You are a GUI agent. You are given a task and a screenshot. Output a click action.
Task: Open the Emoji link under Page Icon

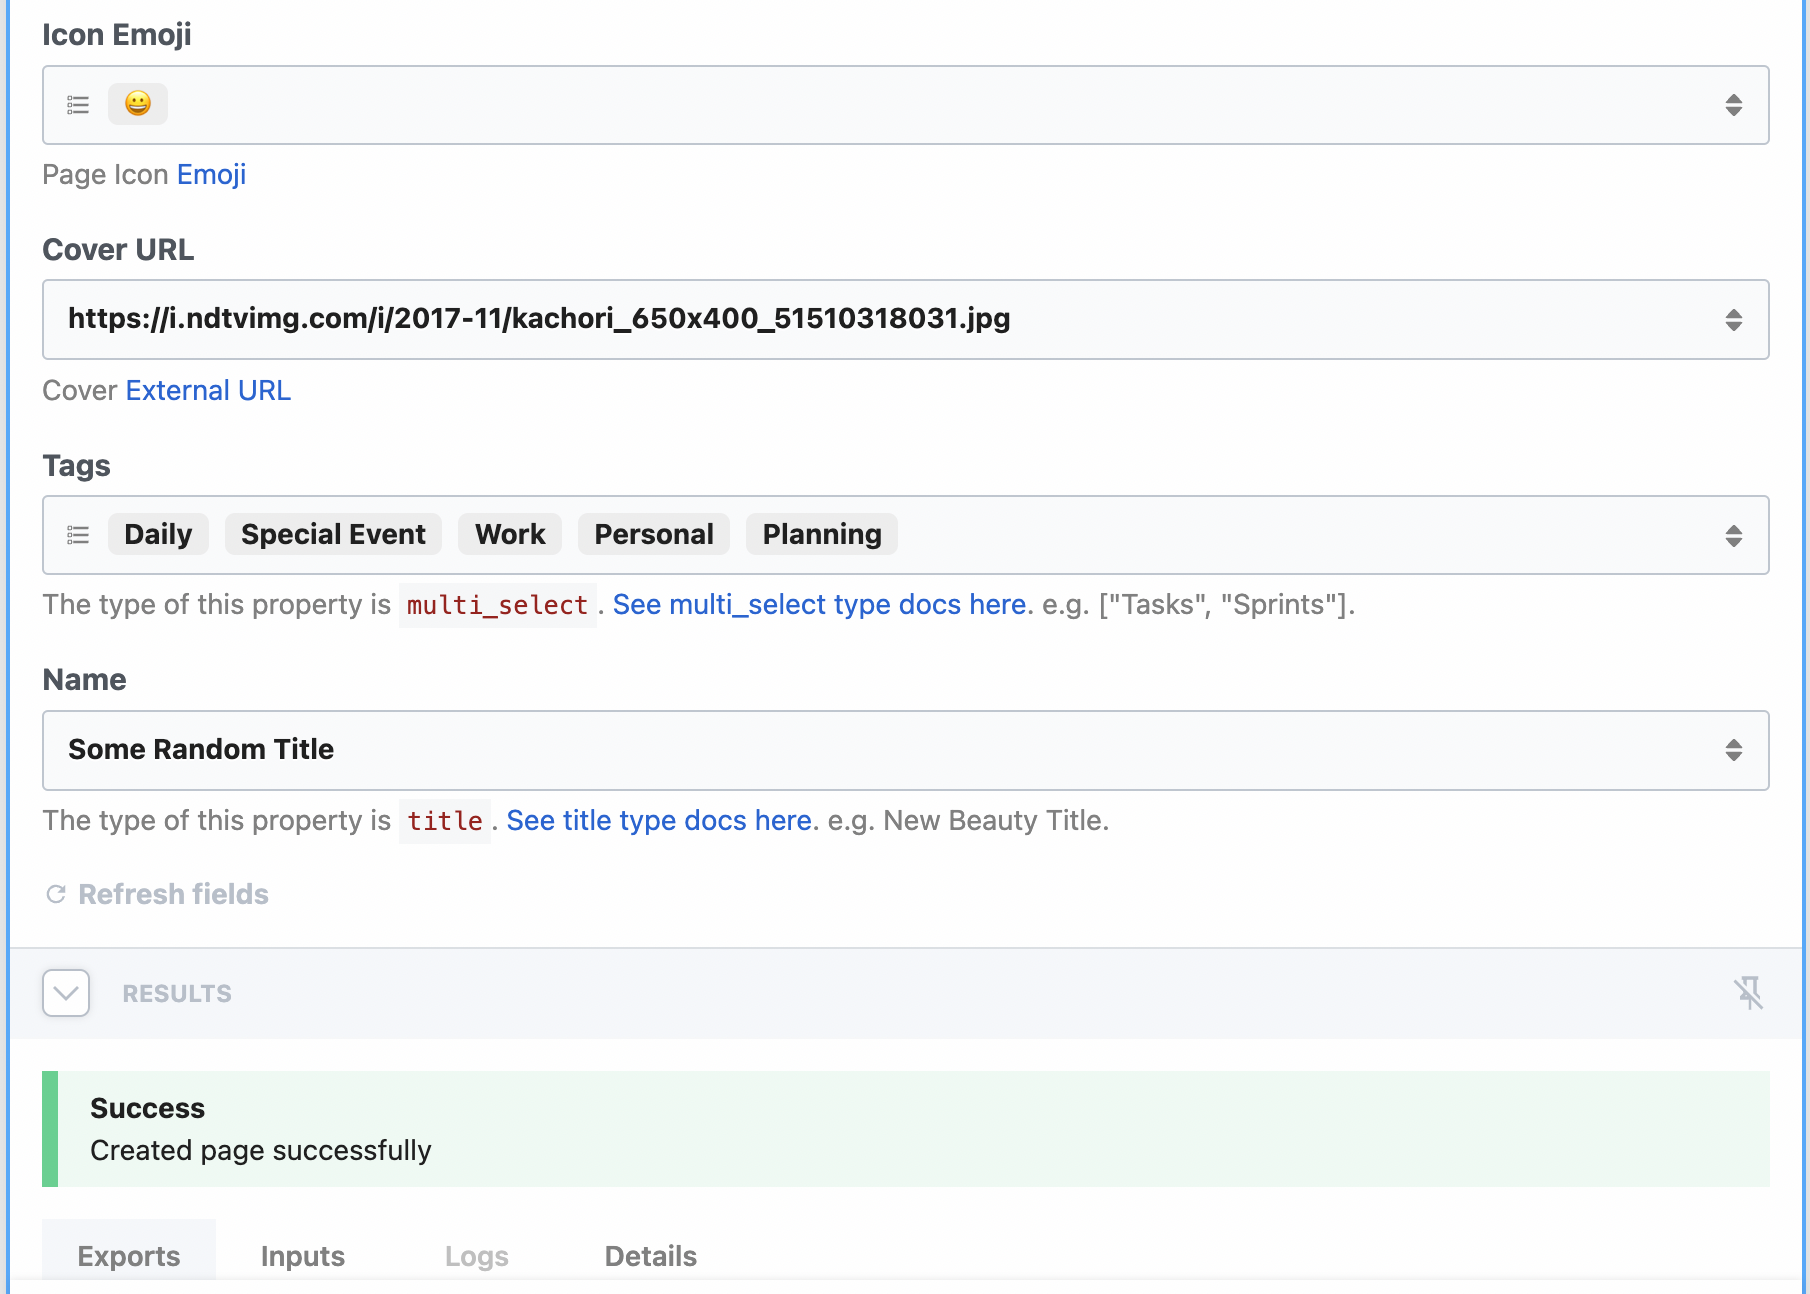211,175
